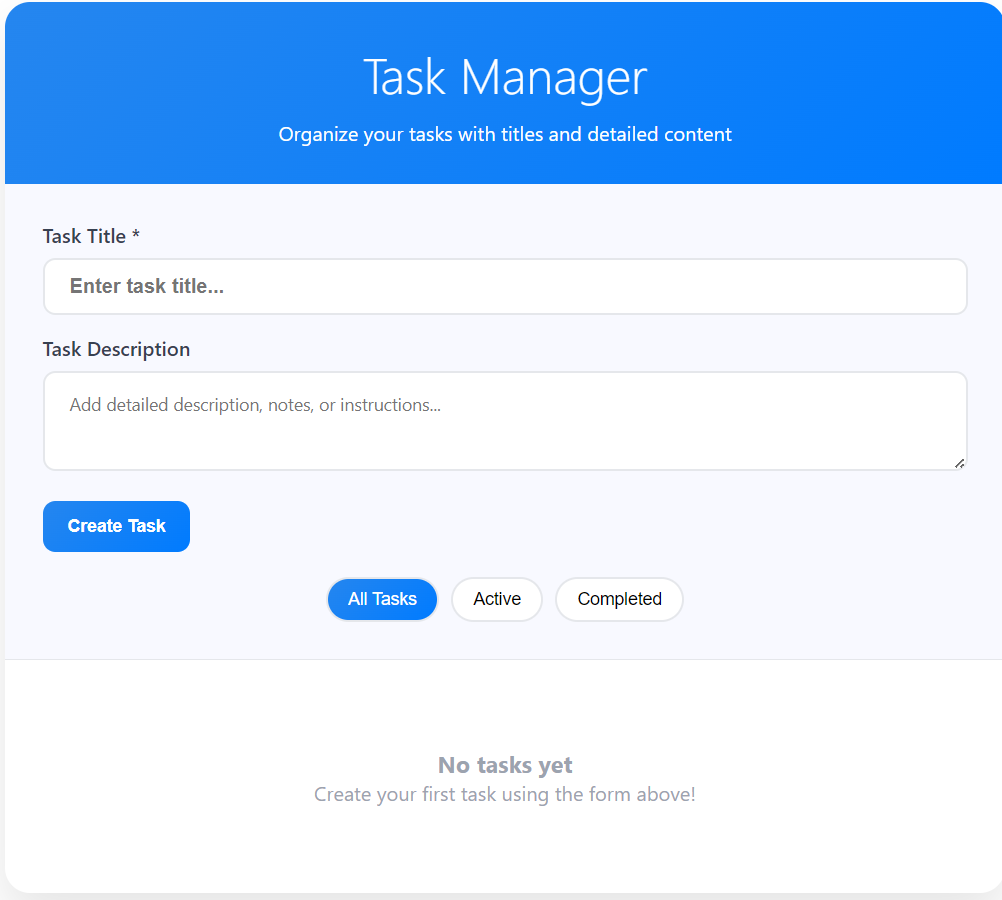
Task: Click the Task Manager heading
Action: tap(504, 78)
